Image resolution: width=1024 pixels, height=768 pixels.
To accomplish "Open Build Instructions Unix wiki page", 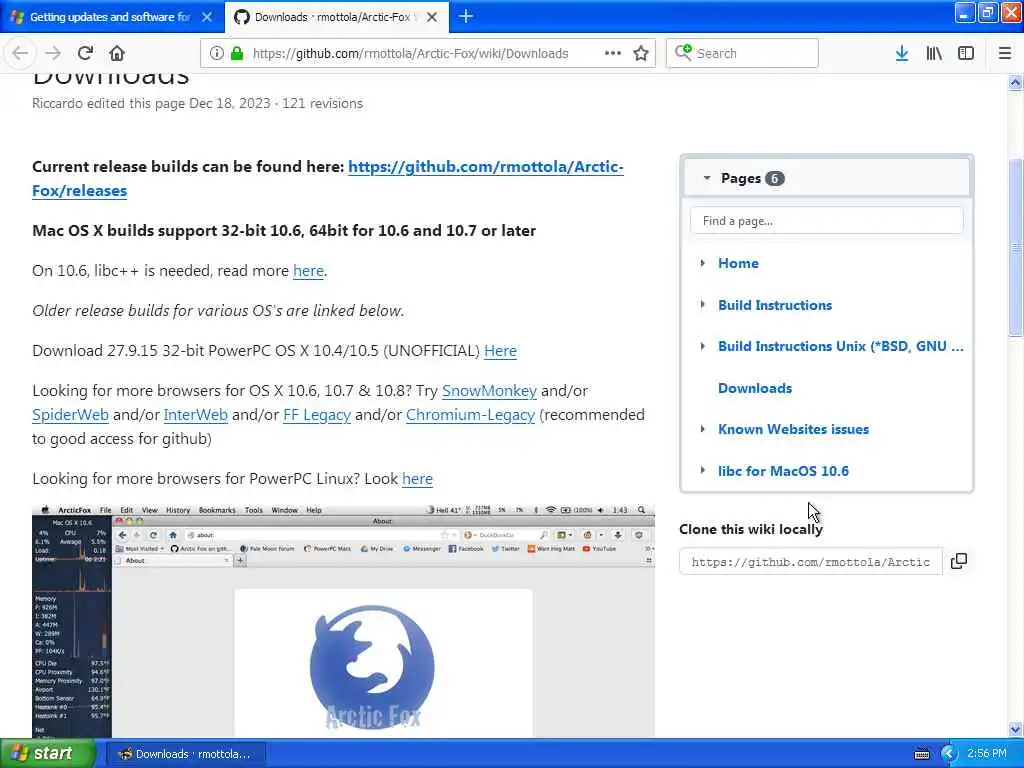I will click(x=840, y=346).
